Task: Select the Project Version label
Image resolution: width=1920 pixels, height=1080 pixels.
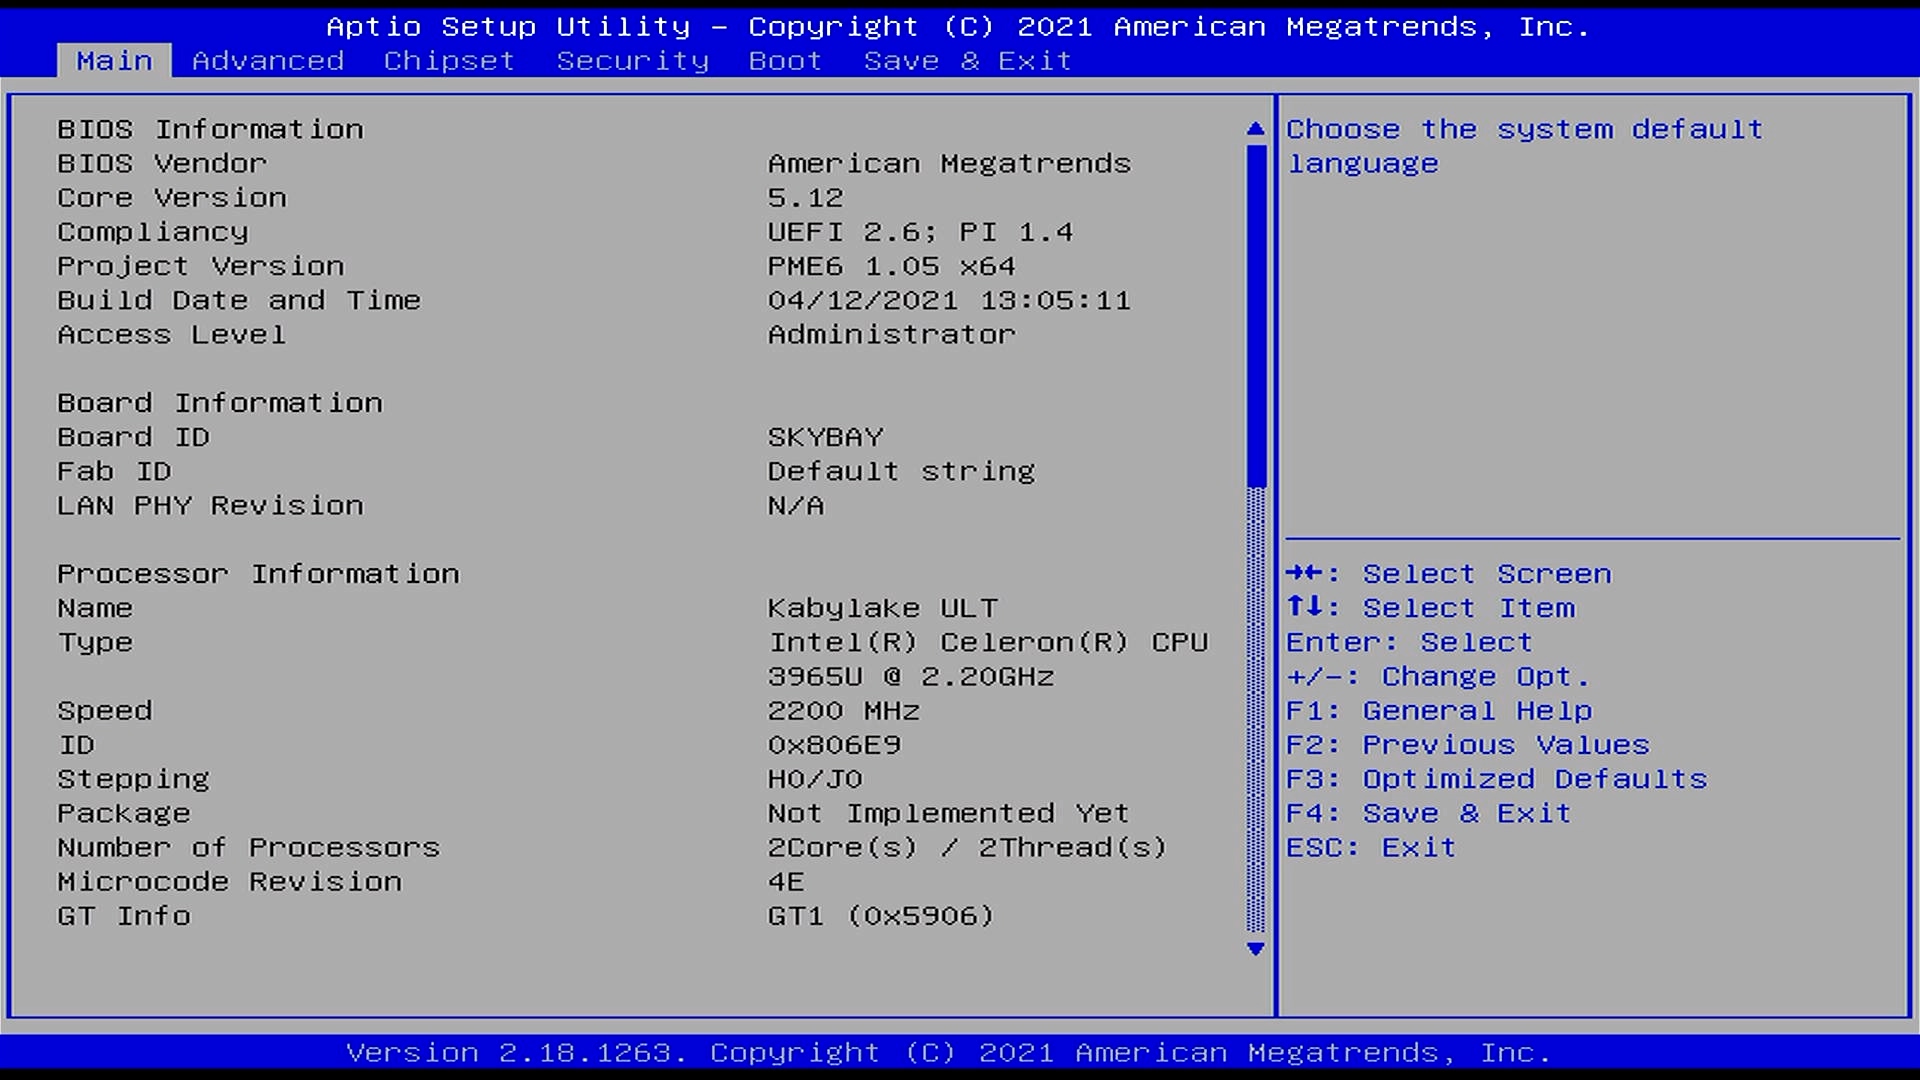Action: [201, 266]
